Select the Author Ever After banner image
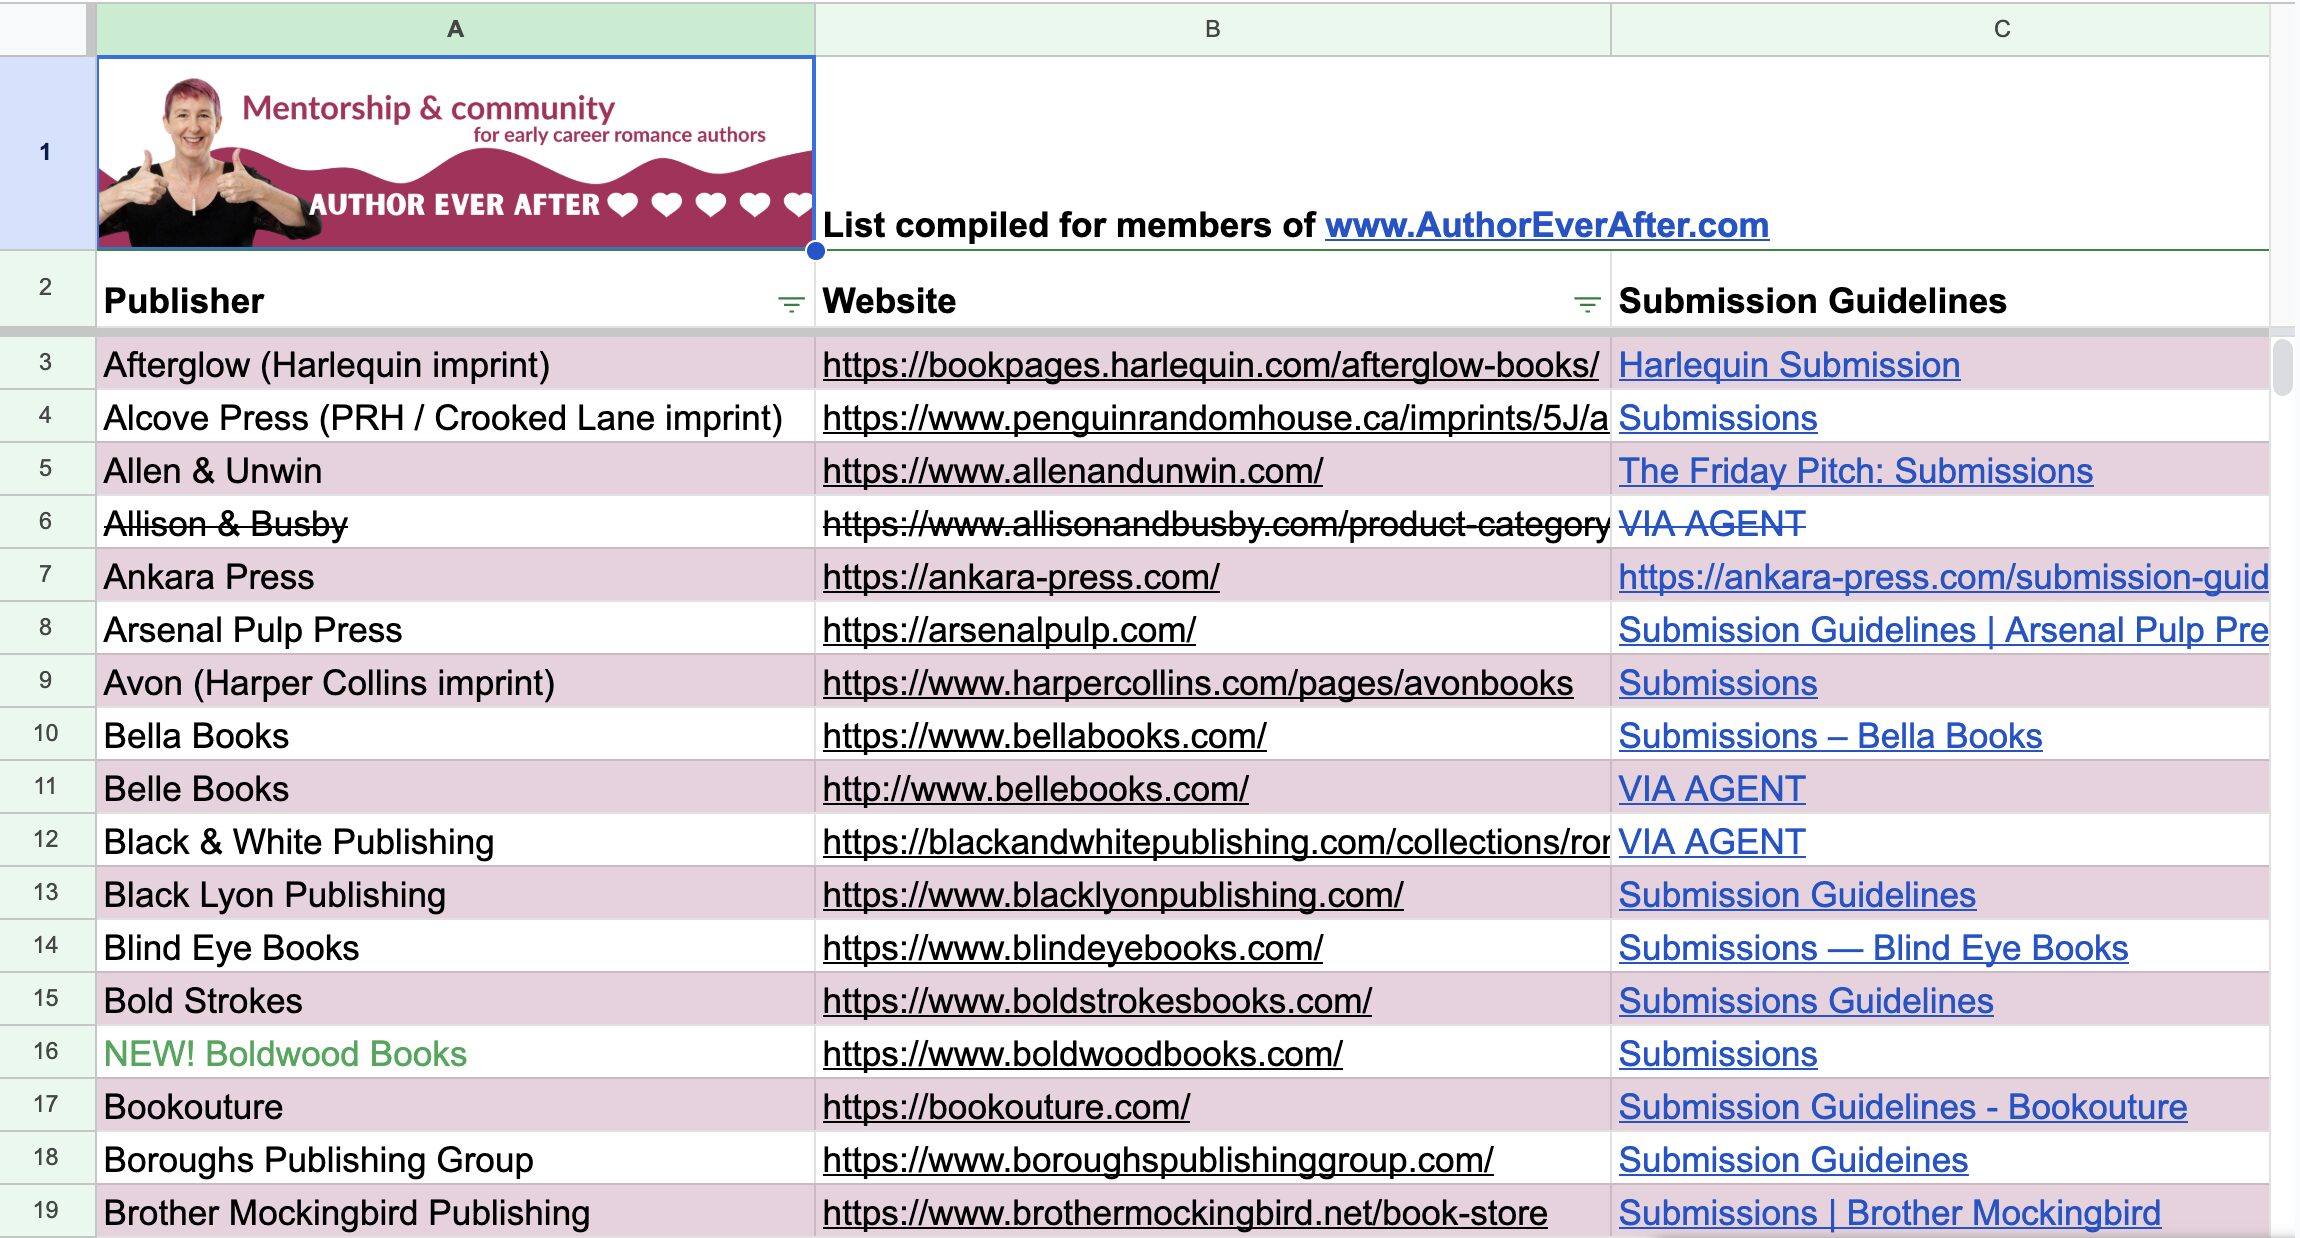 (x=456, y=152)
